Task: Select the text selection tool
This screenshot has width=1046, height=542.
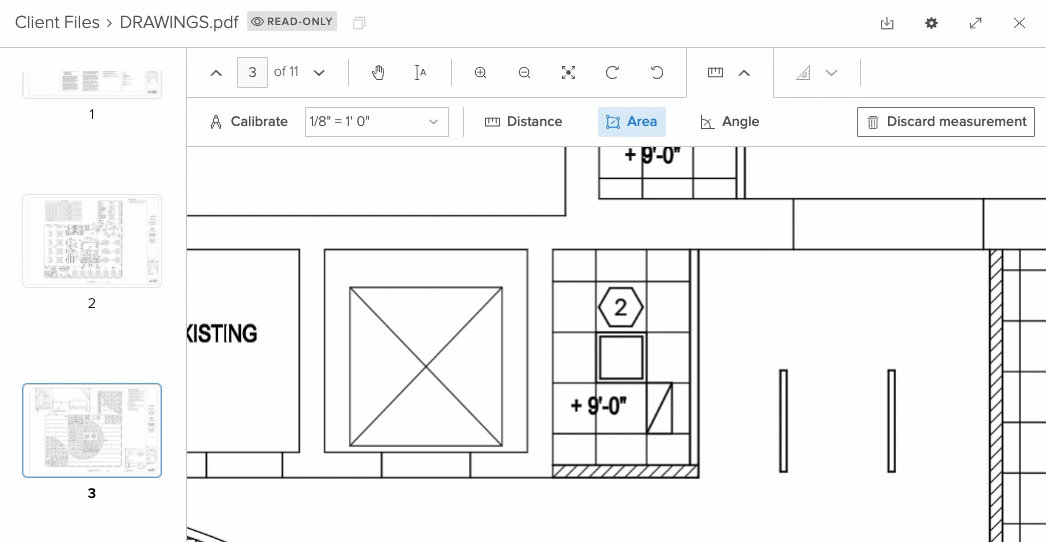Action: point(421,73)
